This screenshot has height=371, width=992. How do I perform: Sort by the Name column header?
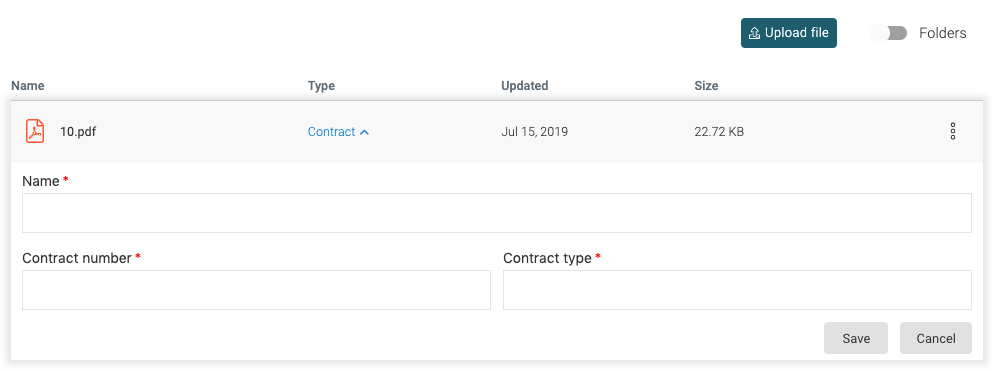click(x=28, y=85)
